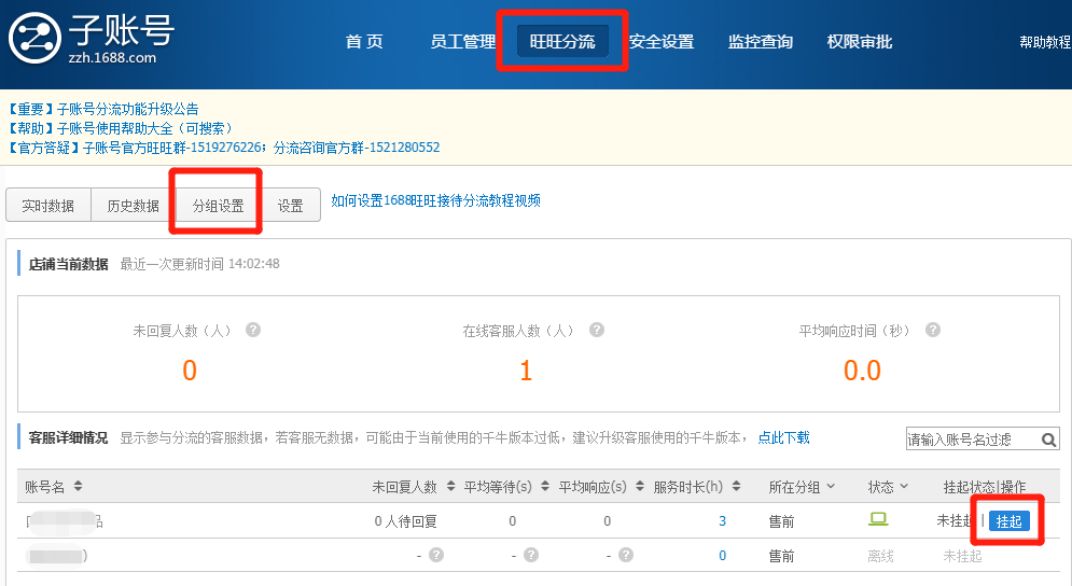
Task: Click zzh.1688.com site address text
Action: coord(112,58)
